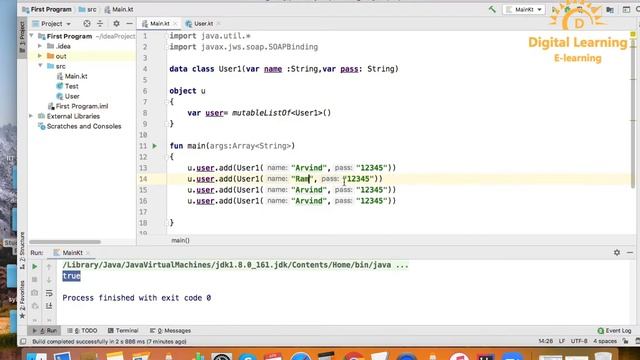
Task: Click First Program in the breadcrumb bar
Action: [x=47, y=9]
